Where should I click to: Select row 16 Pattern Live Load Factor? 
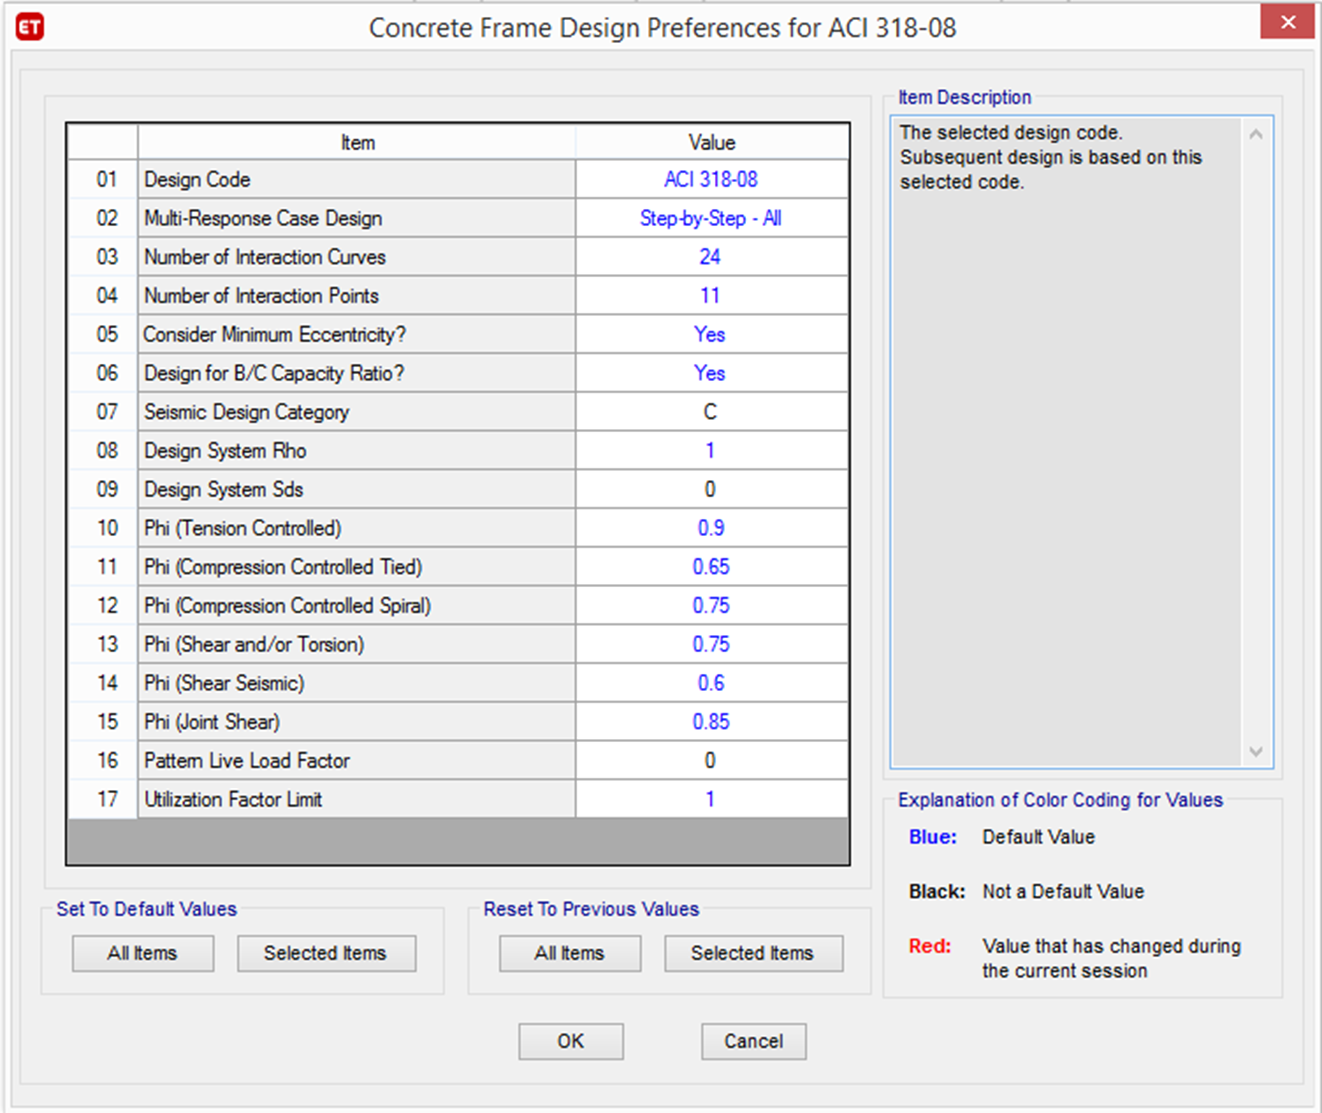pyautogui.click(x=247, y=761)
